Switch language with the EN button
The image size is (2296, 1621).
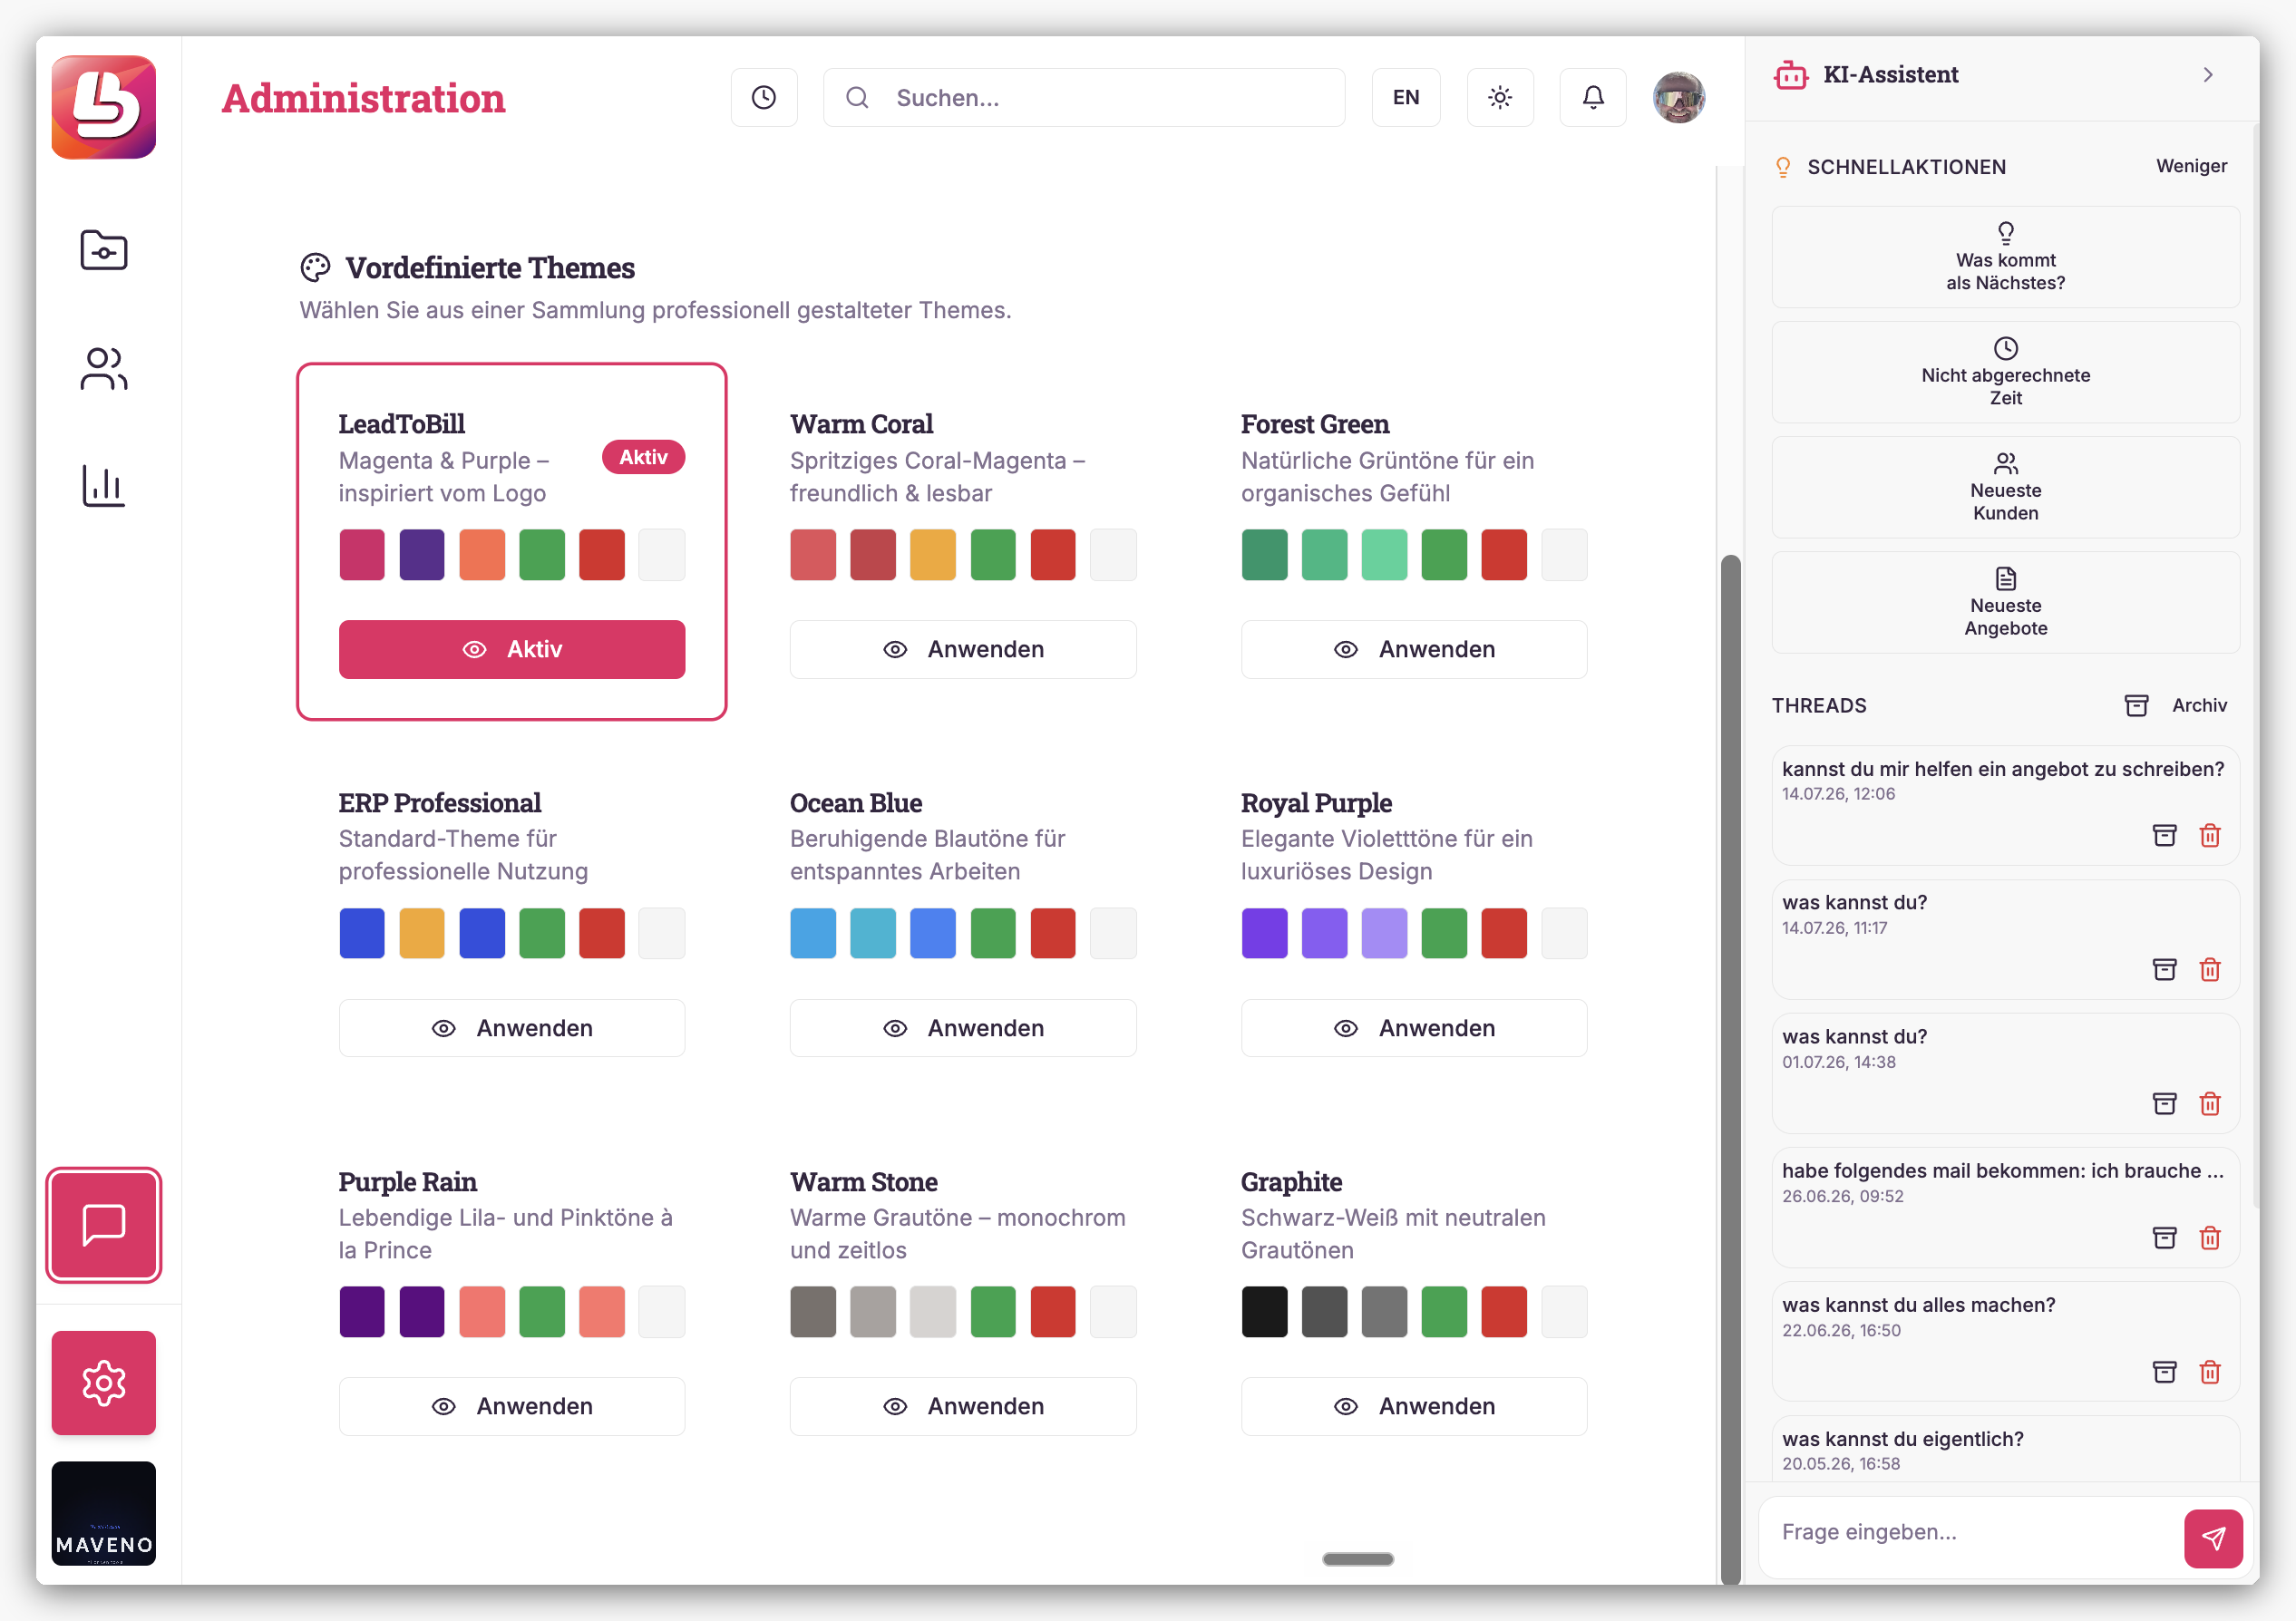tap(1406, 97)
